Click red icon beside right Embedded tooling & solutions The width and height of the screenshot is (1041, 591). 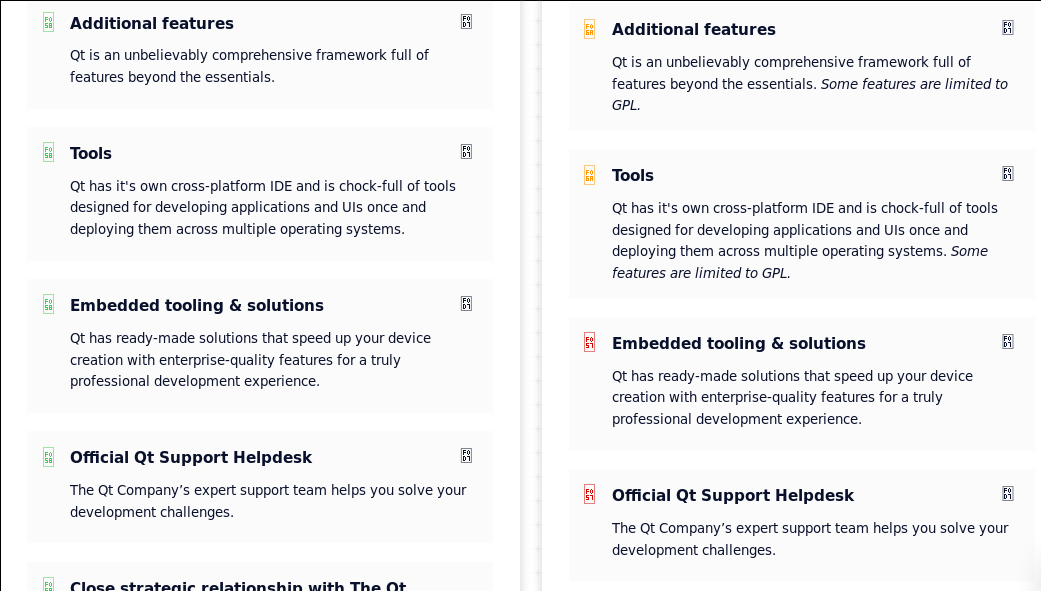pyautogui.click(x=590, y=342)
